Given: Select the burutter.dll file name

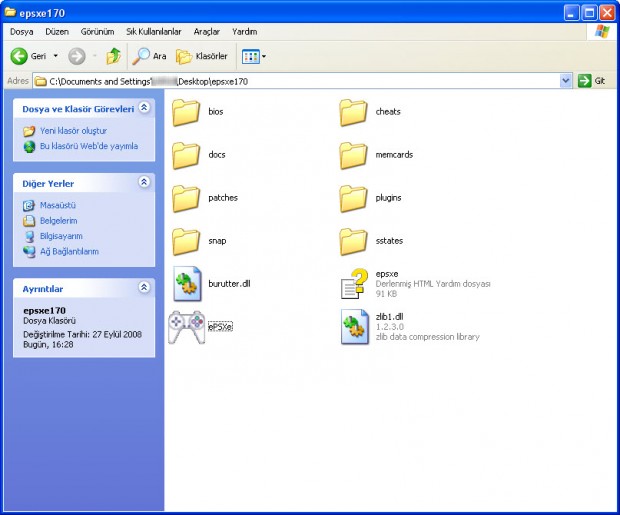Looking at the screenshot, I should coord(229,284).
